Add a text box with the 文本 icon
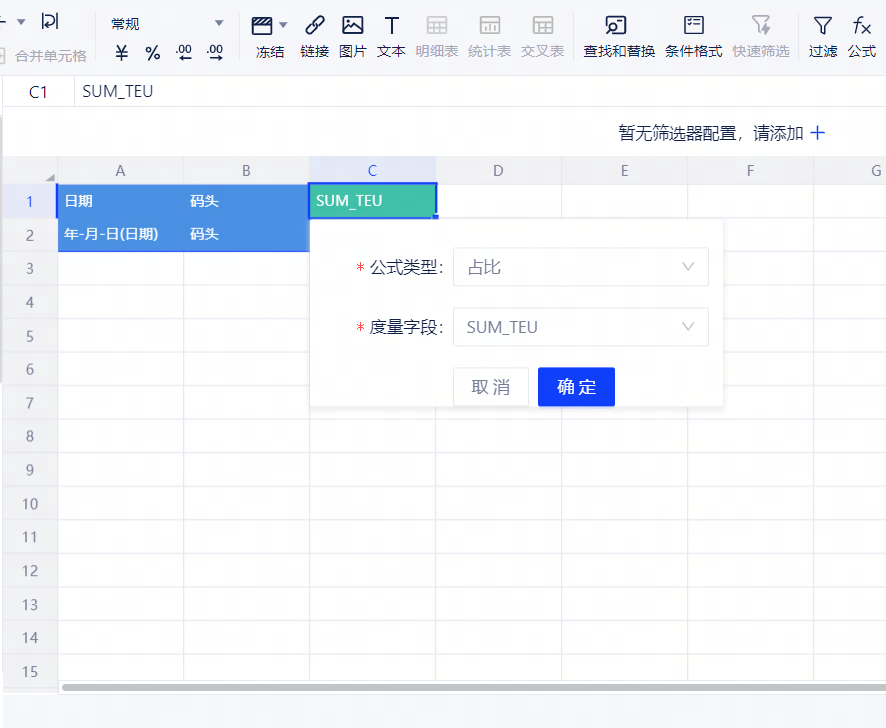Viewport: 886px width, 728px height. click(391, 26)
